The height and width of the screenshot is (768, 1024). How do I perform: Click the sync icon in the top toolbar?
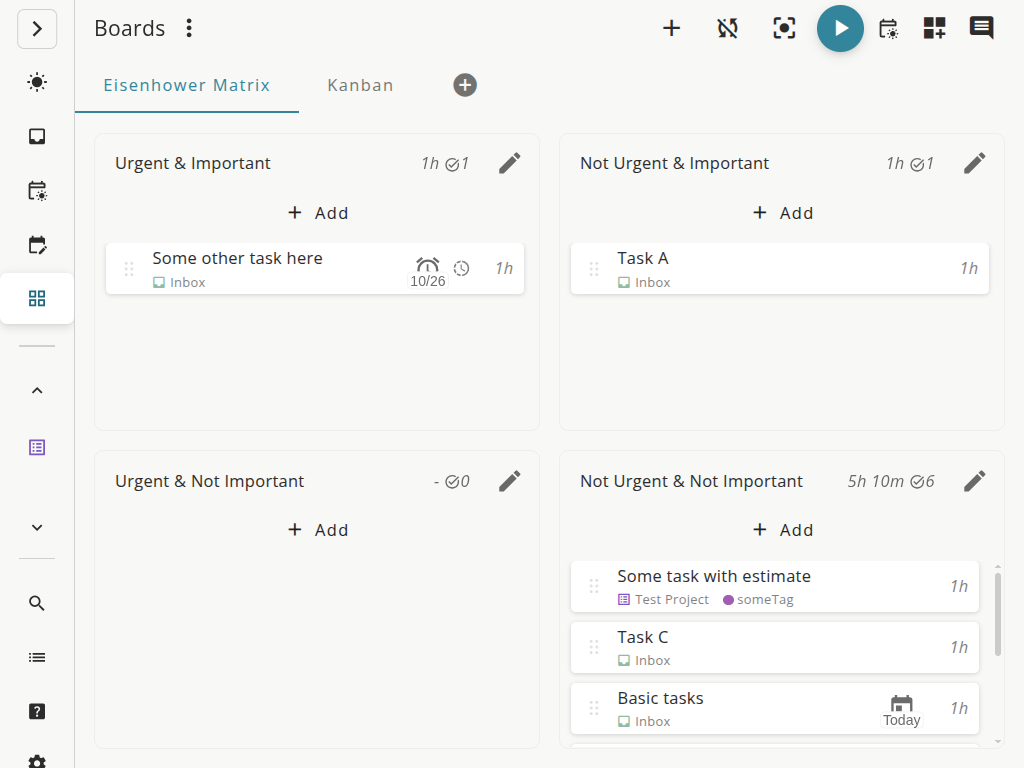(x=727, y=29)
